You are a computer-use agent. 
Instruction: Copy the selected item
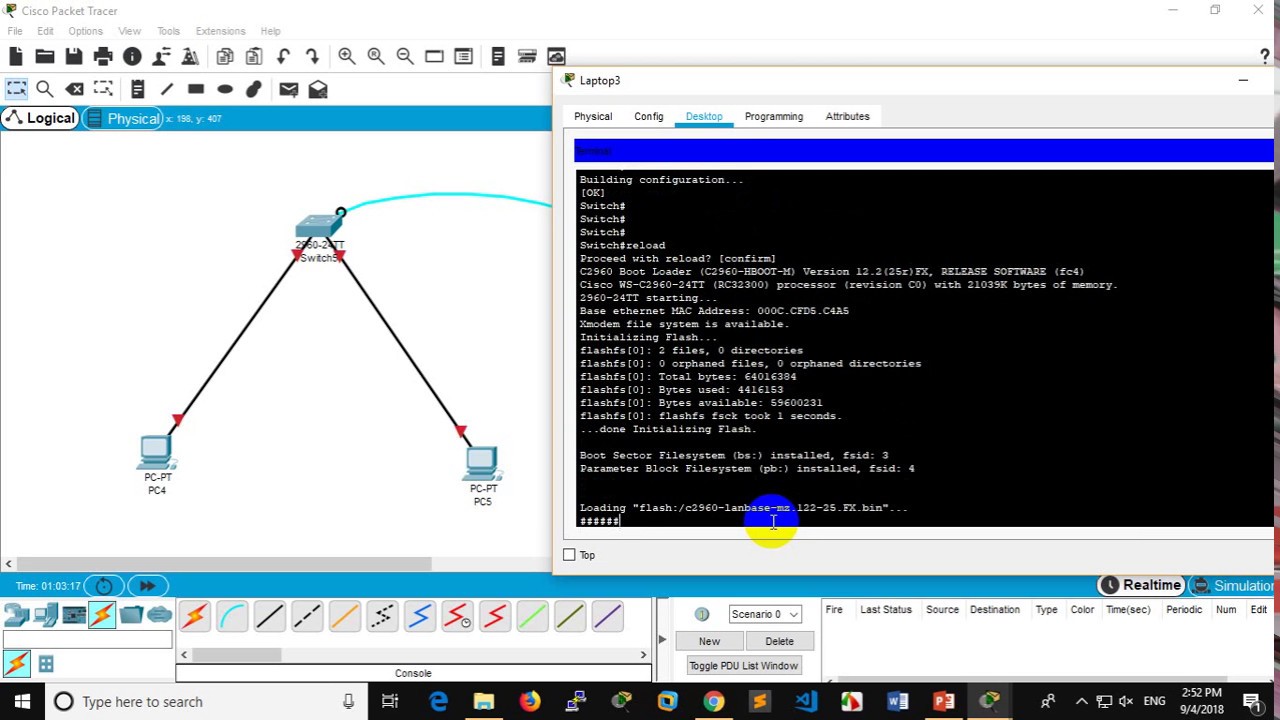pos(225,57)
